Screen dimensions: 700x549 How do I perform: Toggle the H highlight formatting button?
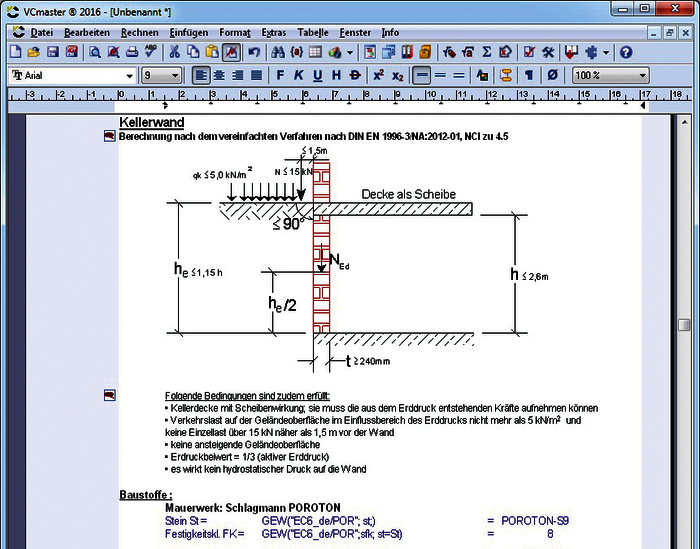click(x=336, y=75)
